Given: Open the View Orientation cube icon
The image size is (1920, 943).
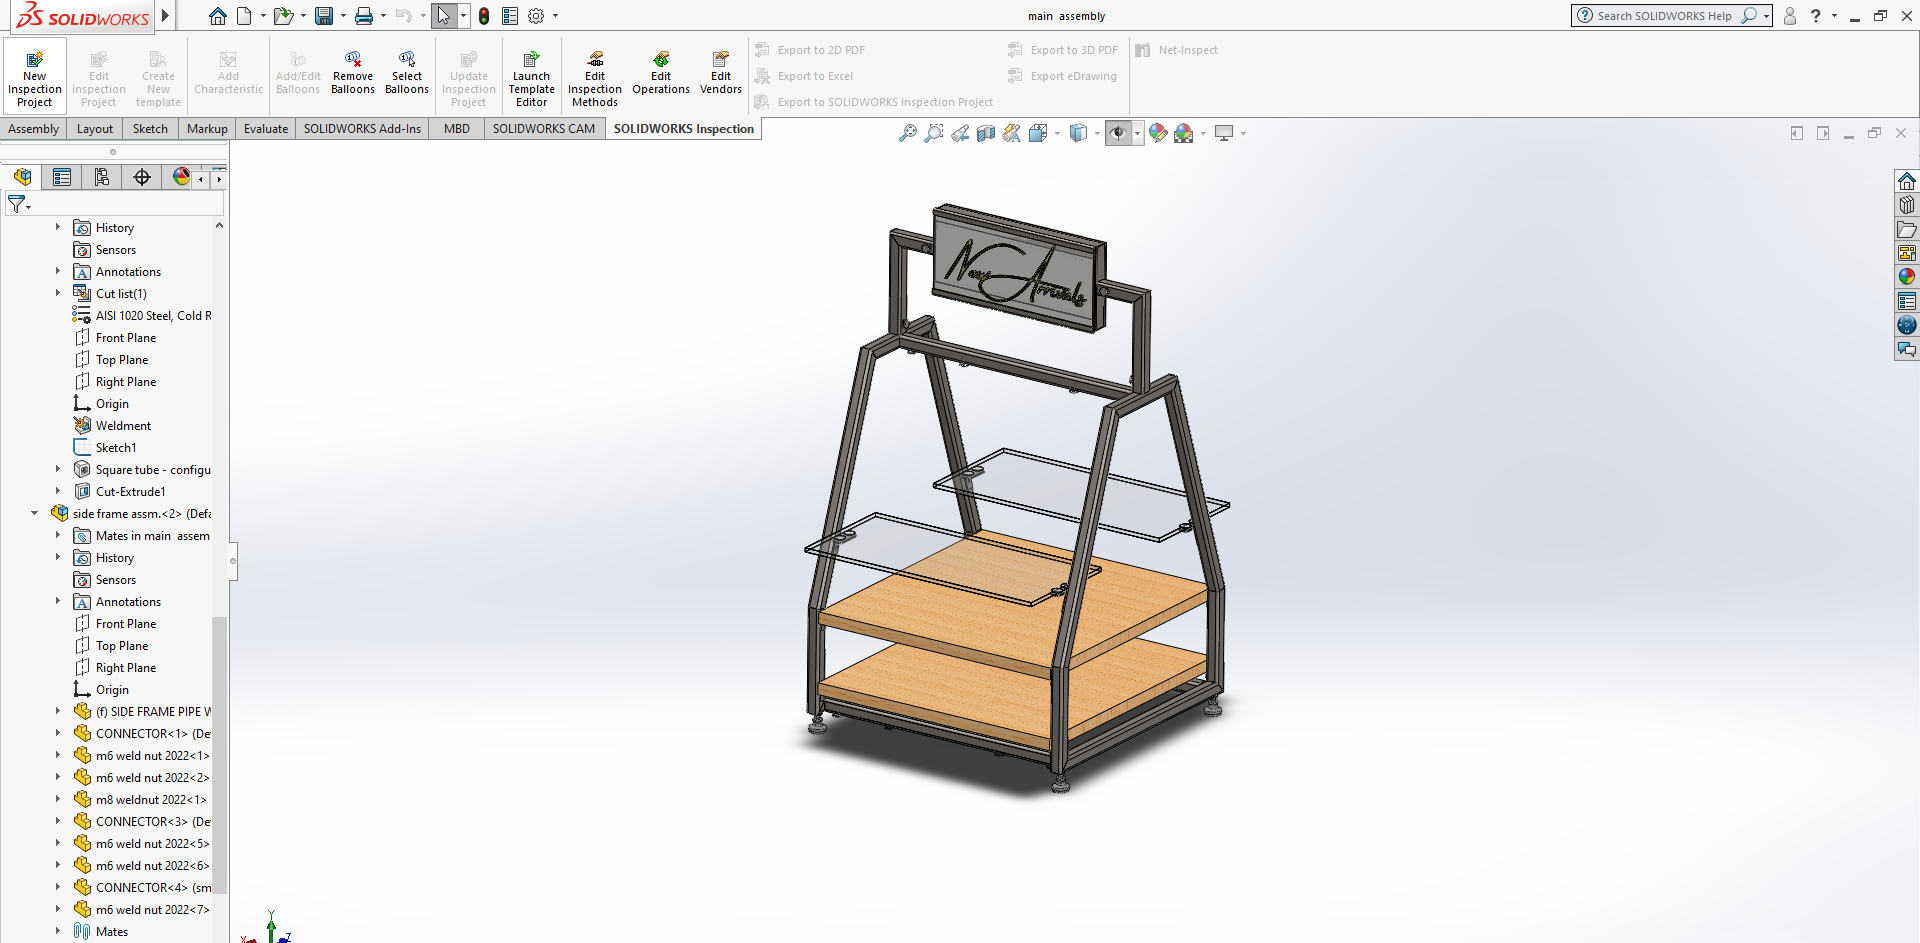Looking at the screenshot, I should tap(1038, 133).
